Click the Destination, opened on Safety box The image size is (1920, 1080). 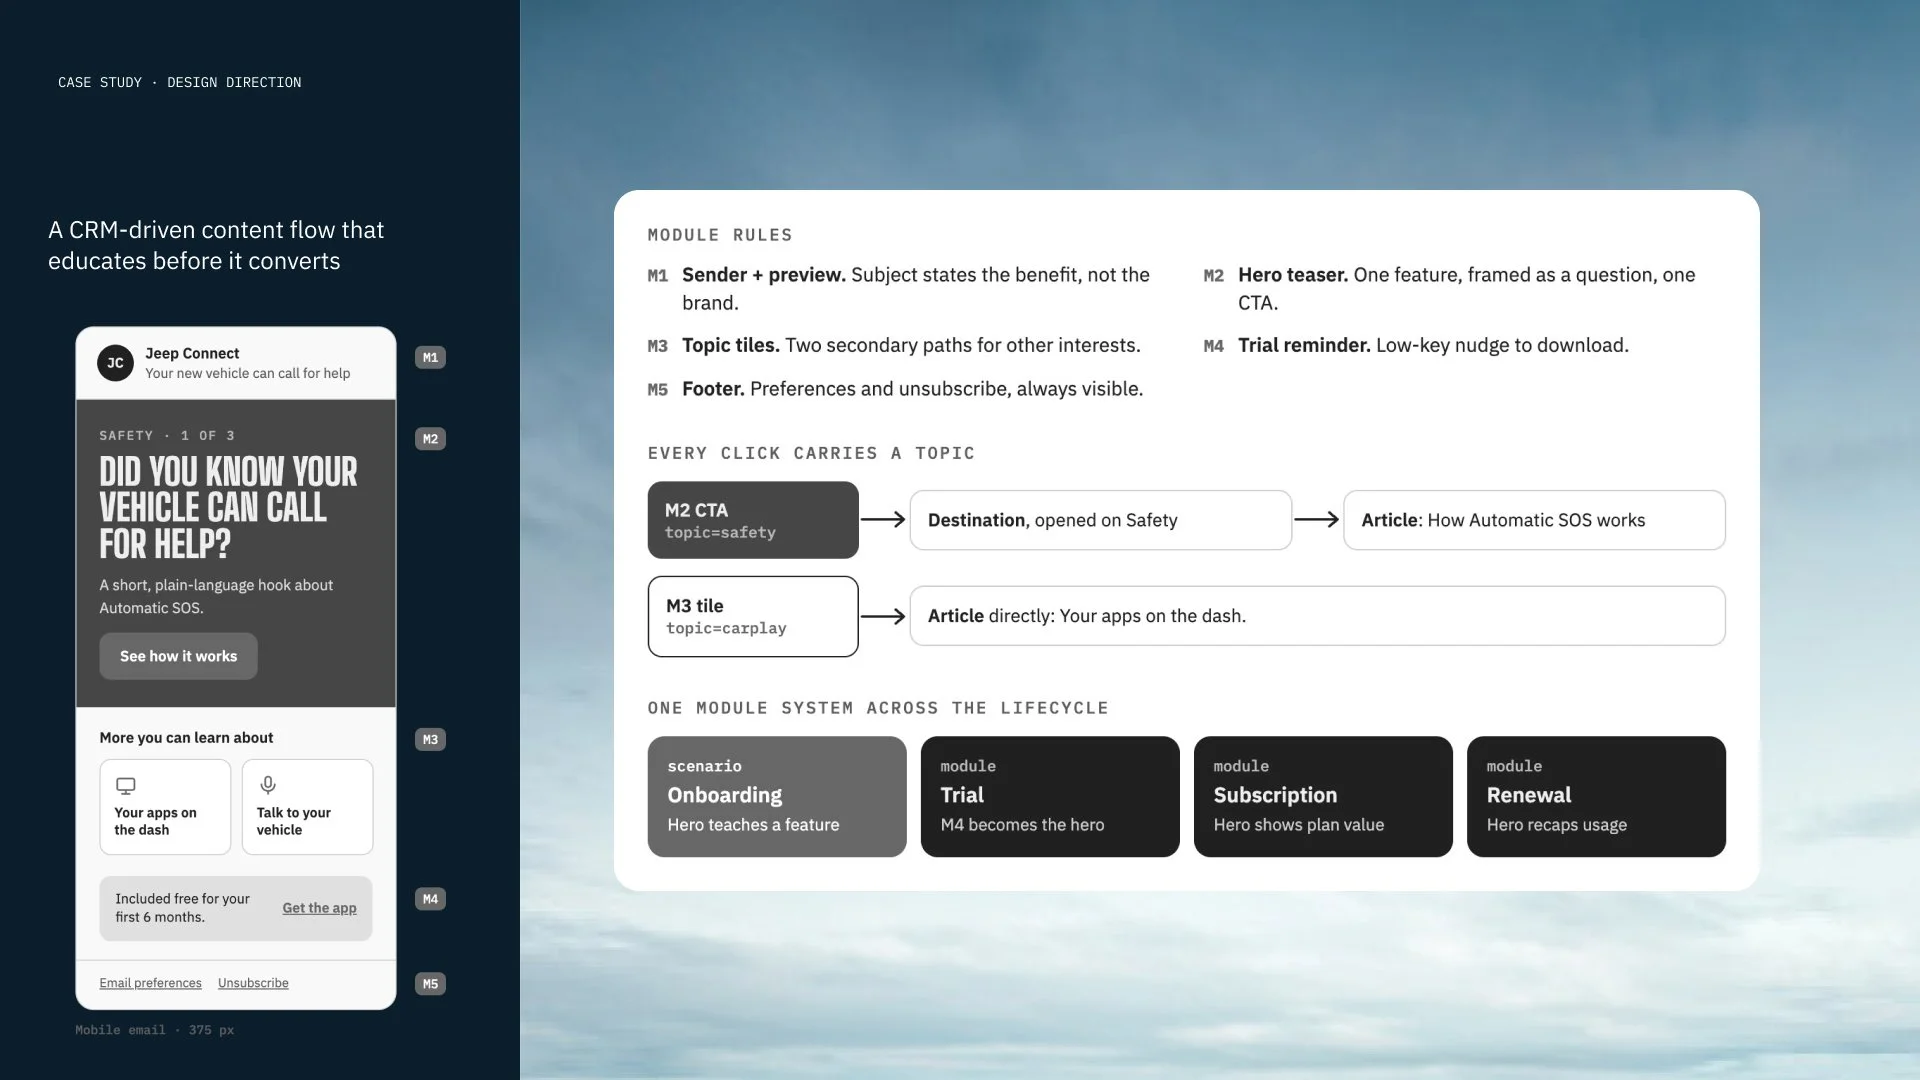pos(1101,520)
